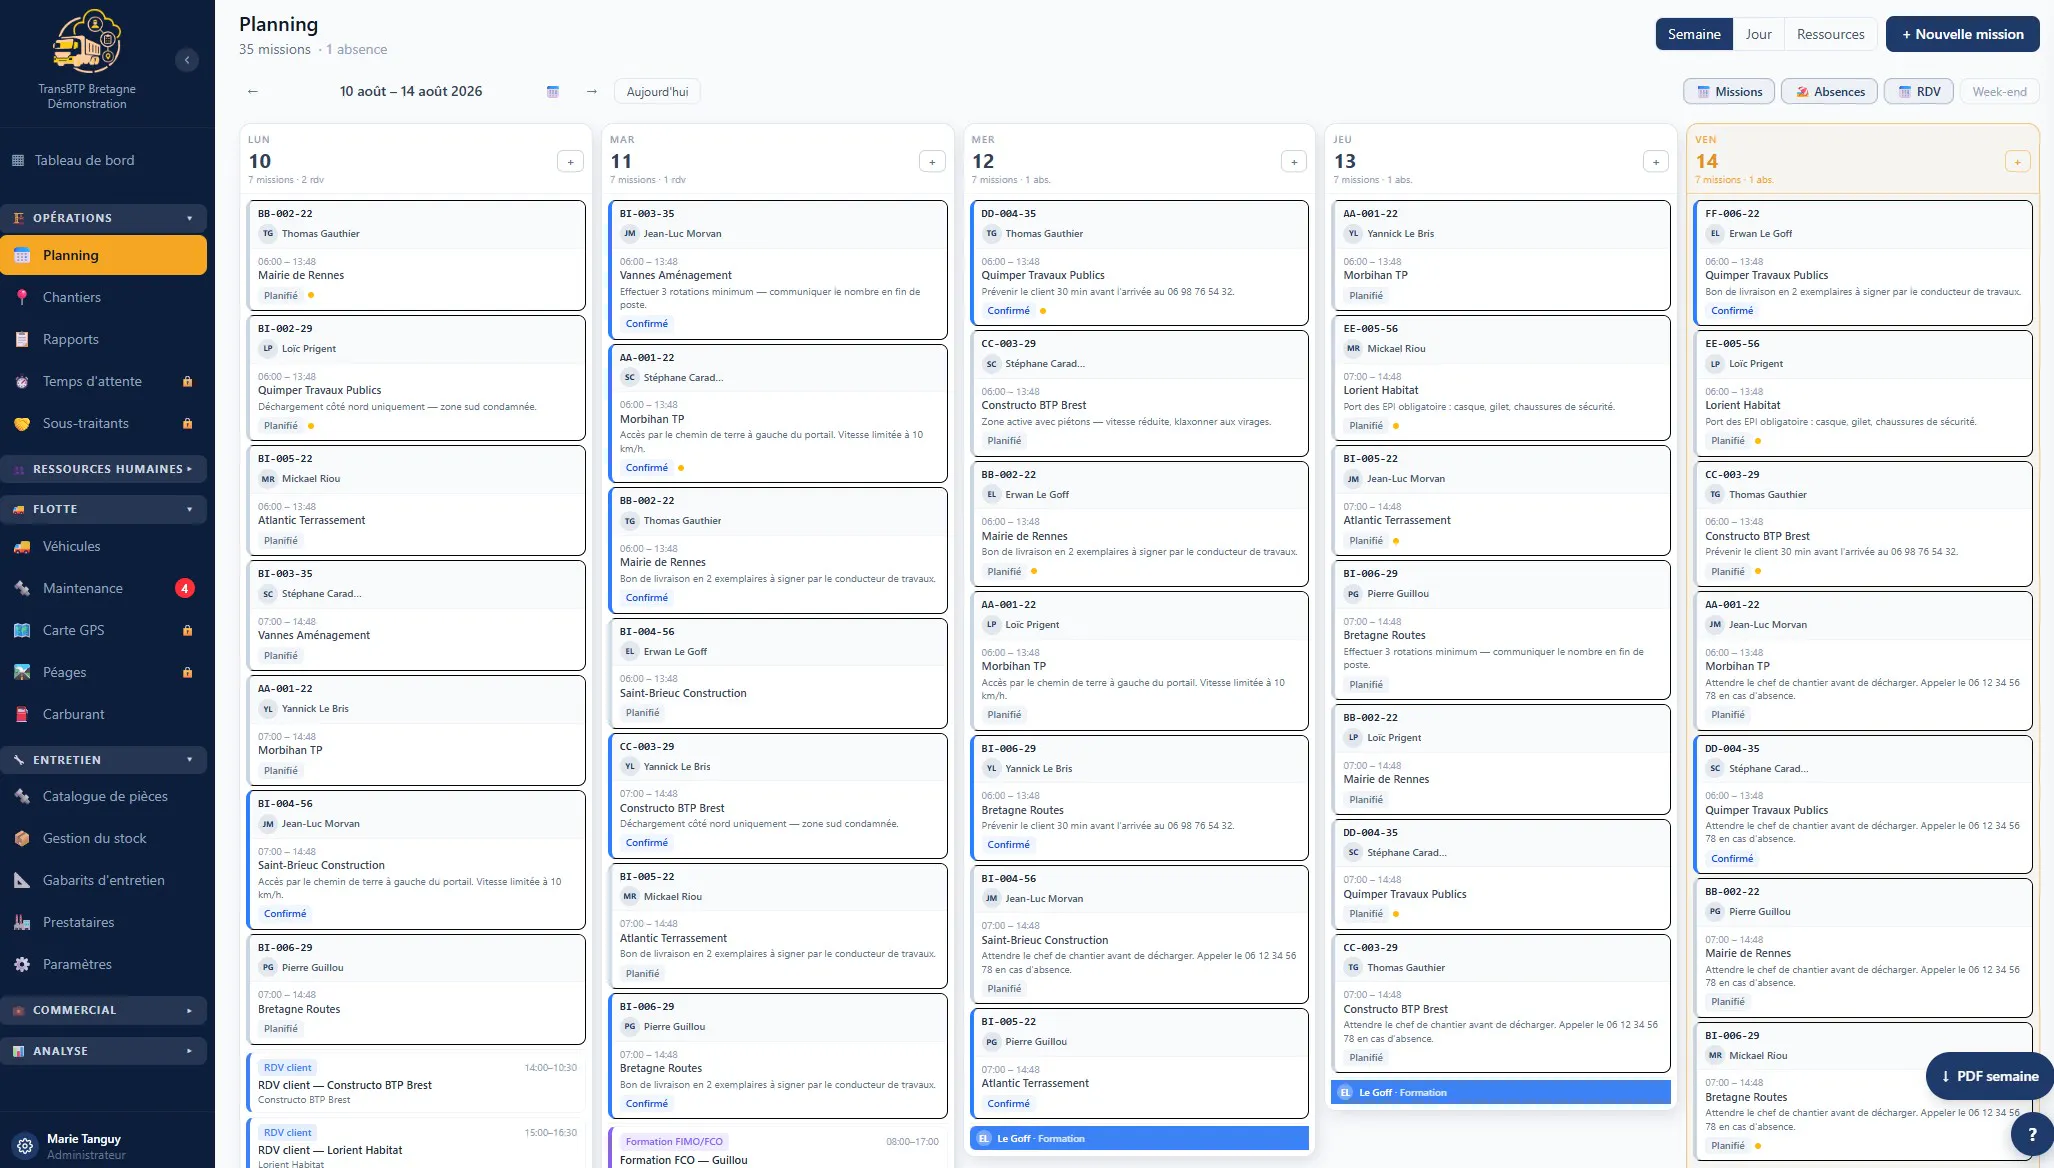Create a new mission with Nouvelle mission

coord(1962,34)
